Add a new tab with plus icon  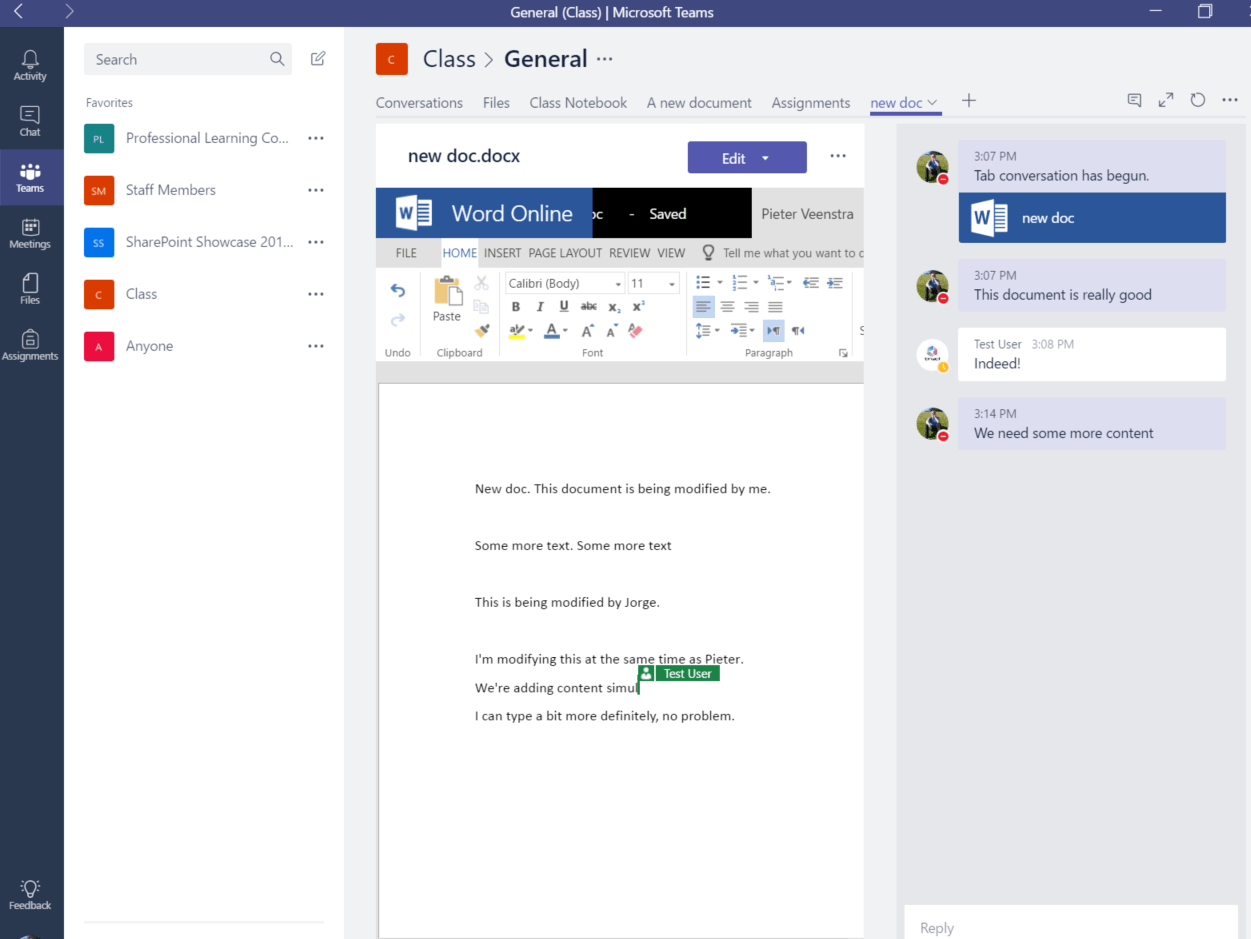pyautogui.click(x=968, y=100)
